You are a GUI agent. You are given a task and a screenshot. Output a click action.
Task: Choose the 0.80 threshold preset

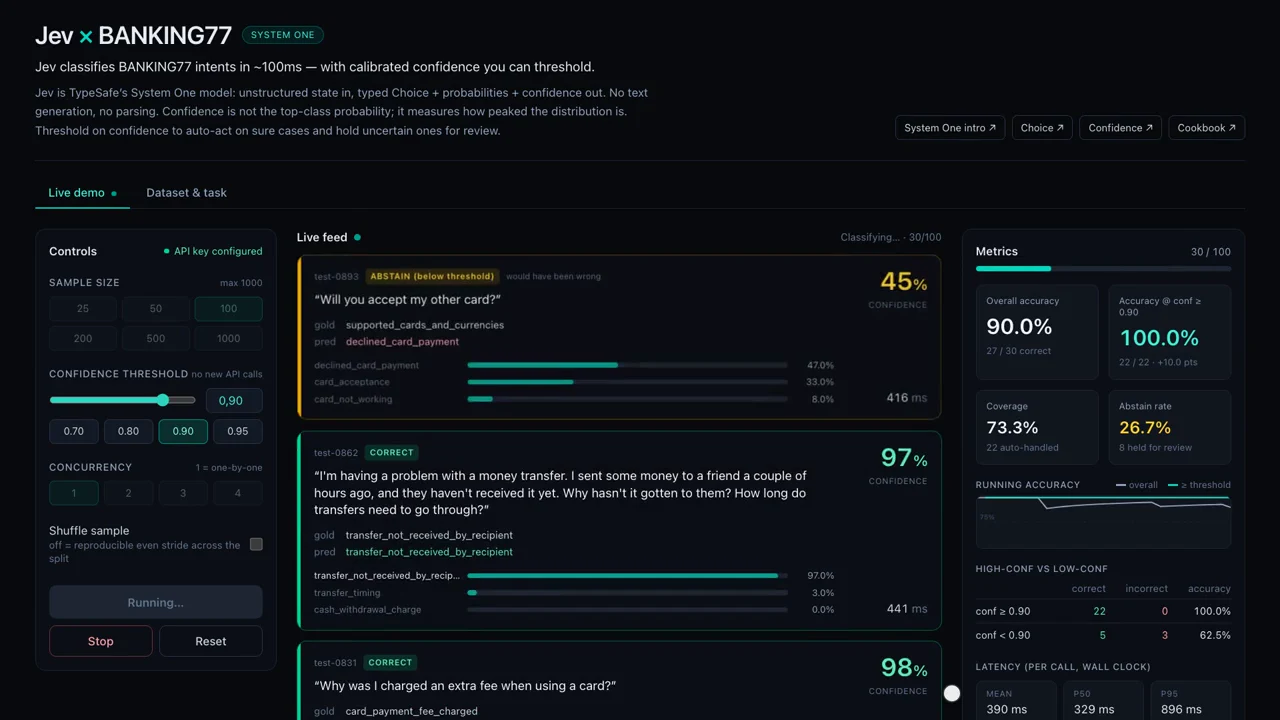pyautogui.click(x=128, y=432)
